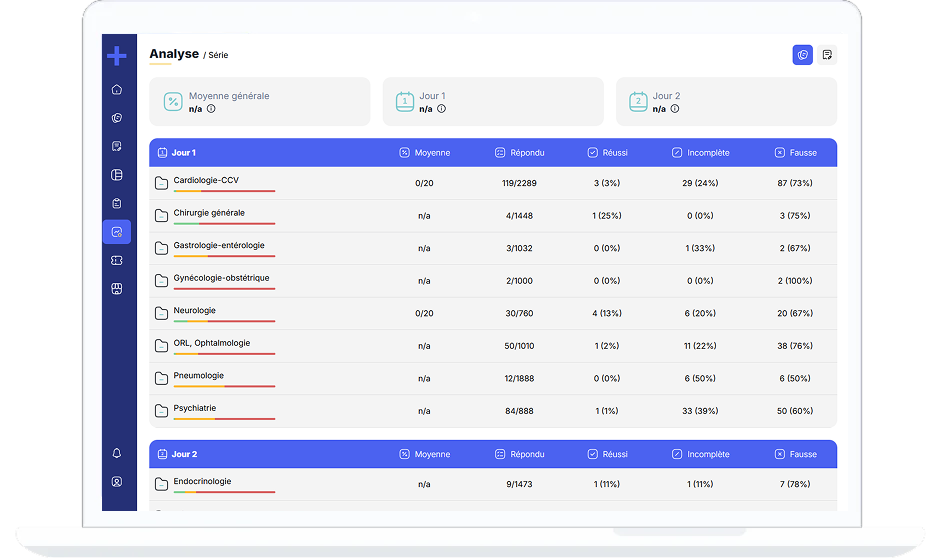Click the store icon in sidebar
Image resolution: width=930 pixels, height=558 pixels.
click(x=117, y=289)
